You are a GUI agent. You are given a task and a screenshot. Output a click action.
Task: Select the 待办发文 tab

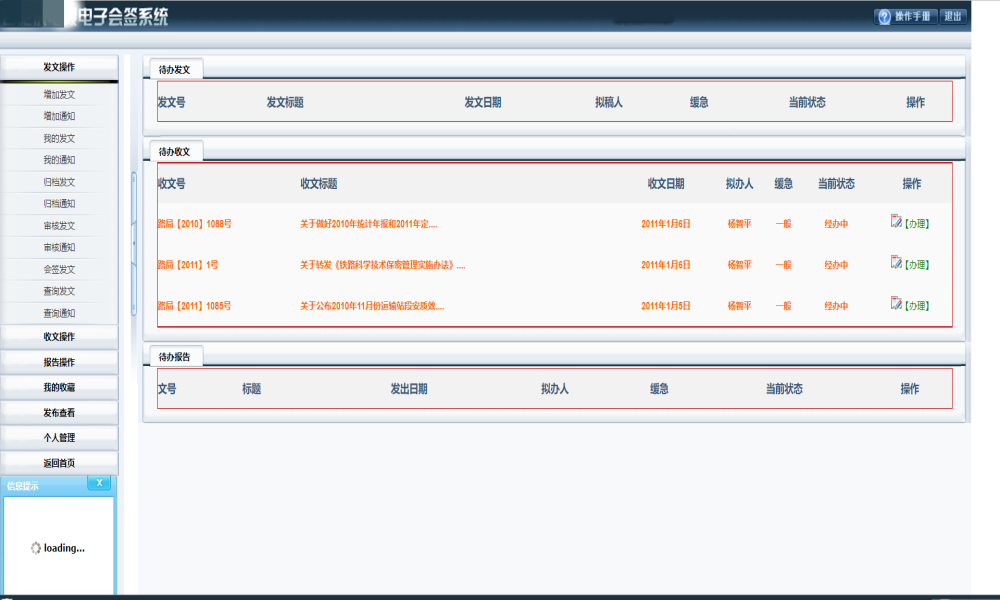click(175, 70)
